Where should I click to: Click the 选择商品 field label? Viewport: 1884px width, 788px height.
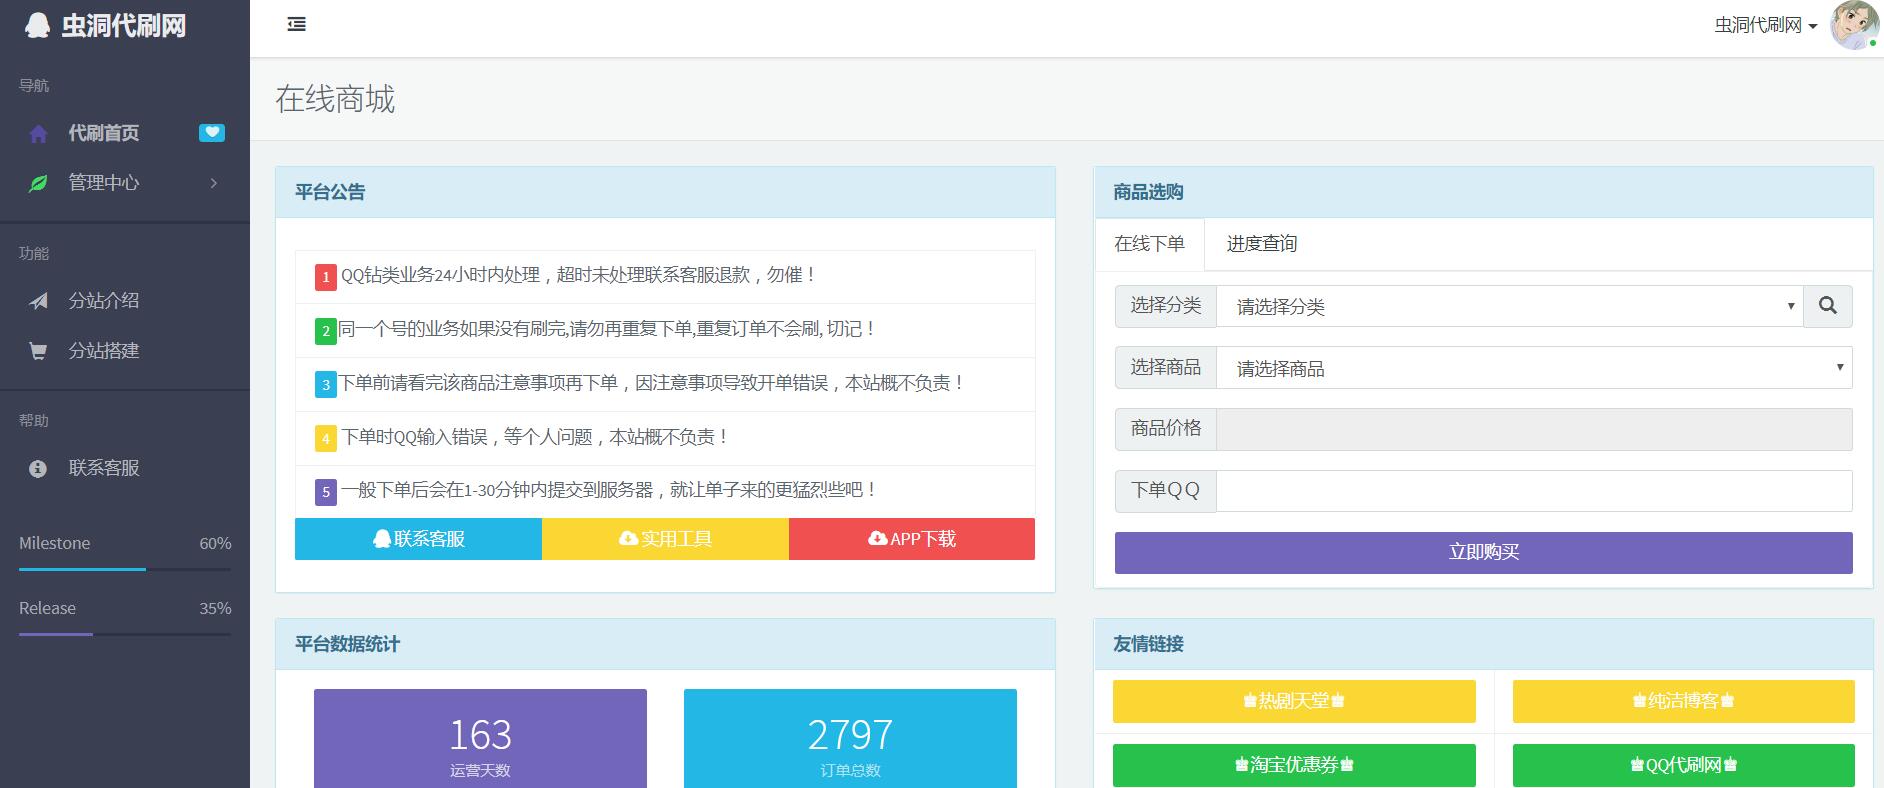tap(1166, 368)
